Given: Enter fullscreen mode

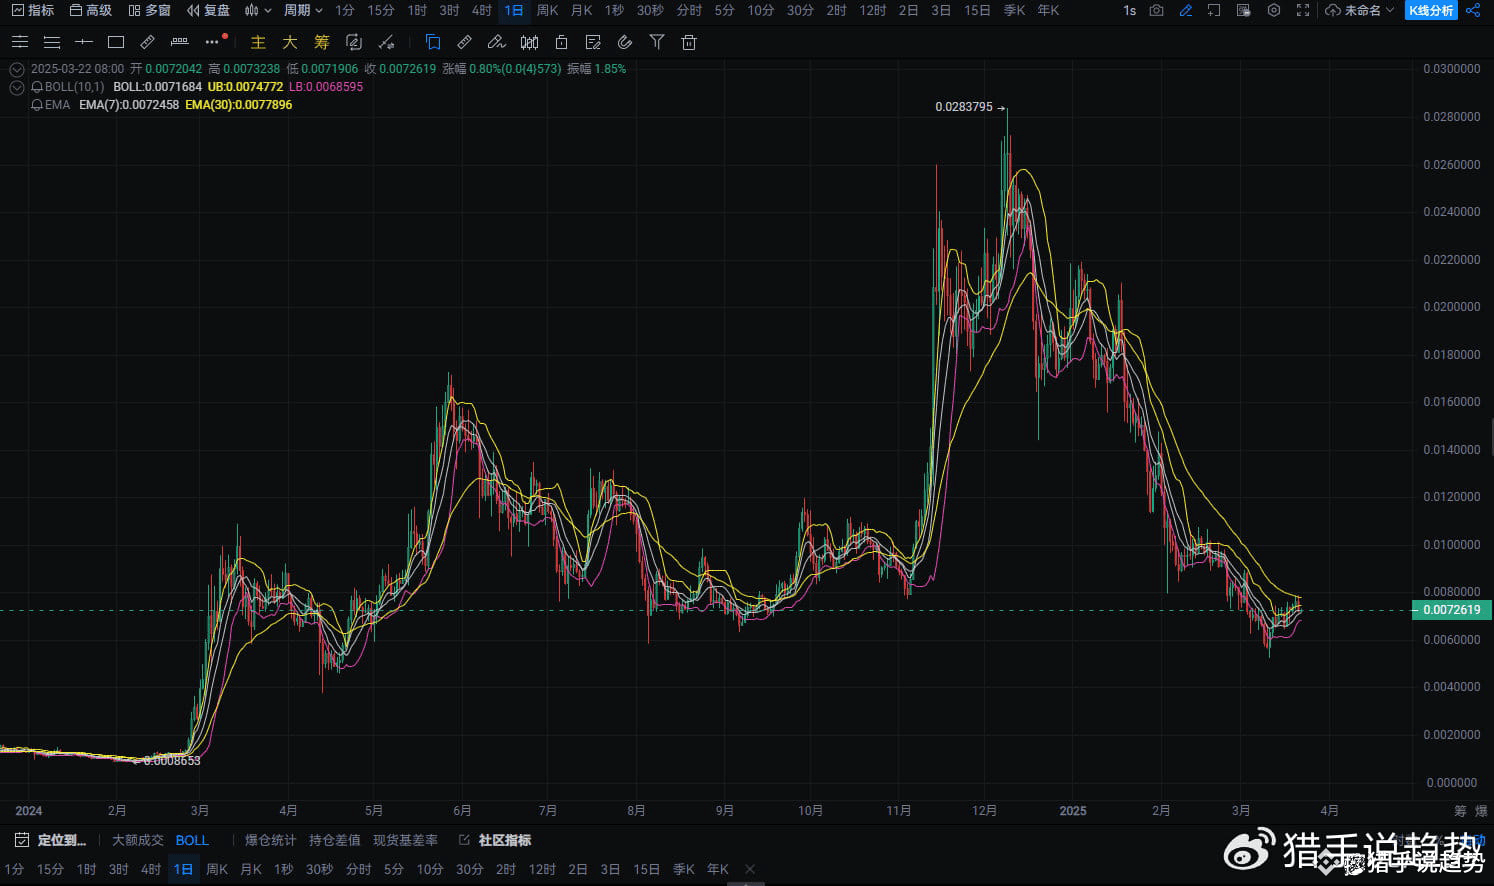Looking at the screenshot, I should [x=1302, y=10].
